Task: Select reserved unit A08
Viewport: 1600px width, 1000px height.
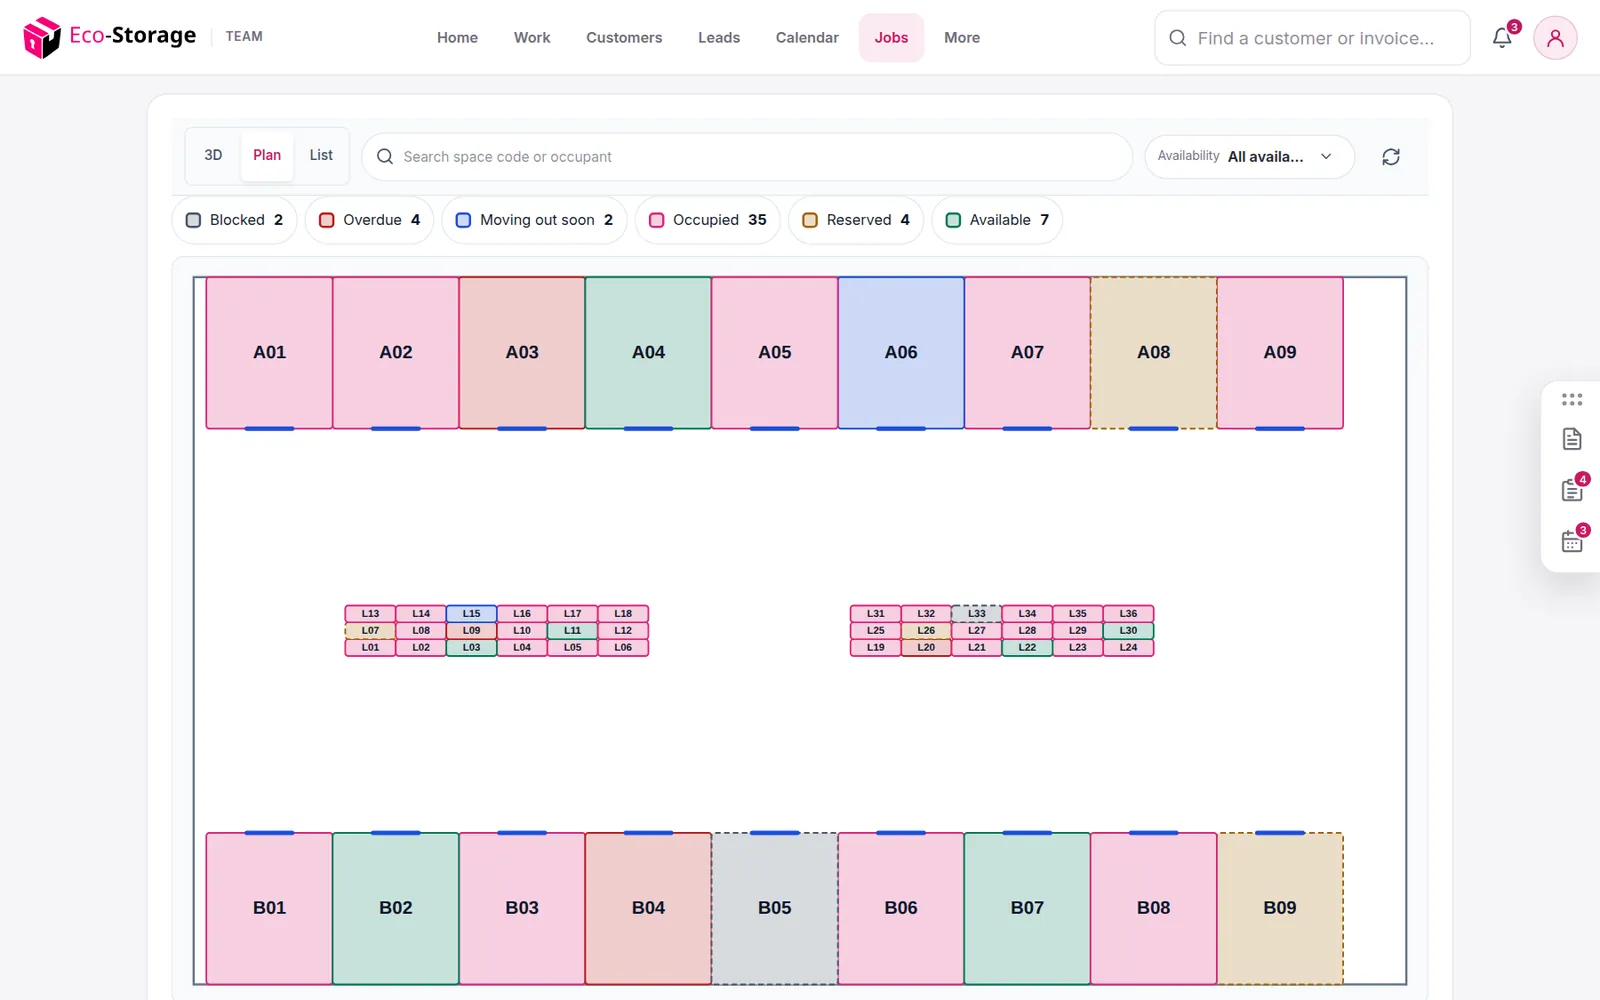Action: click(1153, 353)
